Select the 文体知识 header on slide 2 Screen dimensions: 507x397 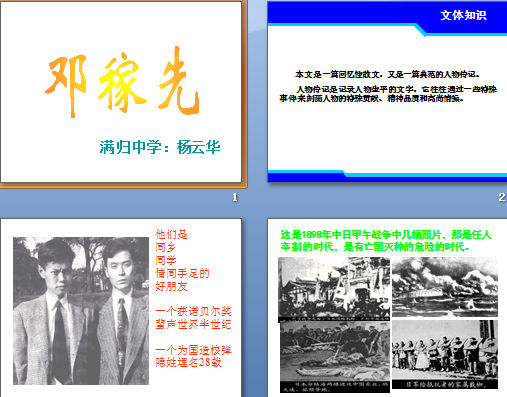(463, 15)
